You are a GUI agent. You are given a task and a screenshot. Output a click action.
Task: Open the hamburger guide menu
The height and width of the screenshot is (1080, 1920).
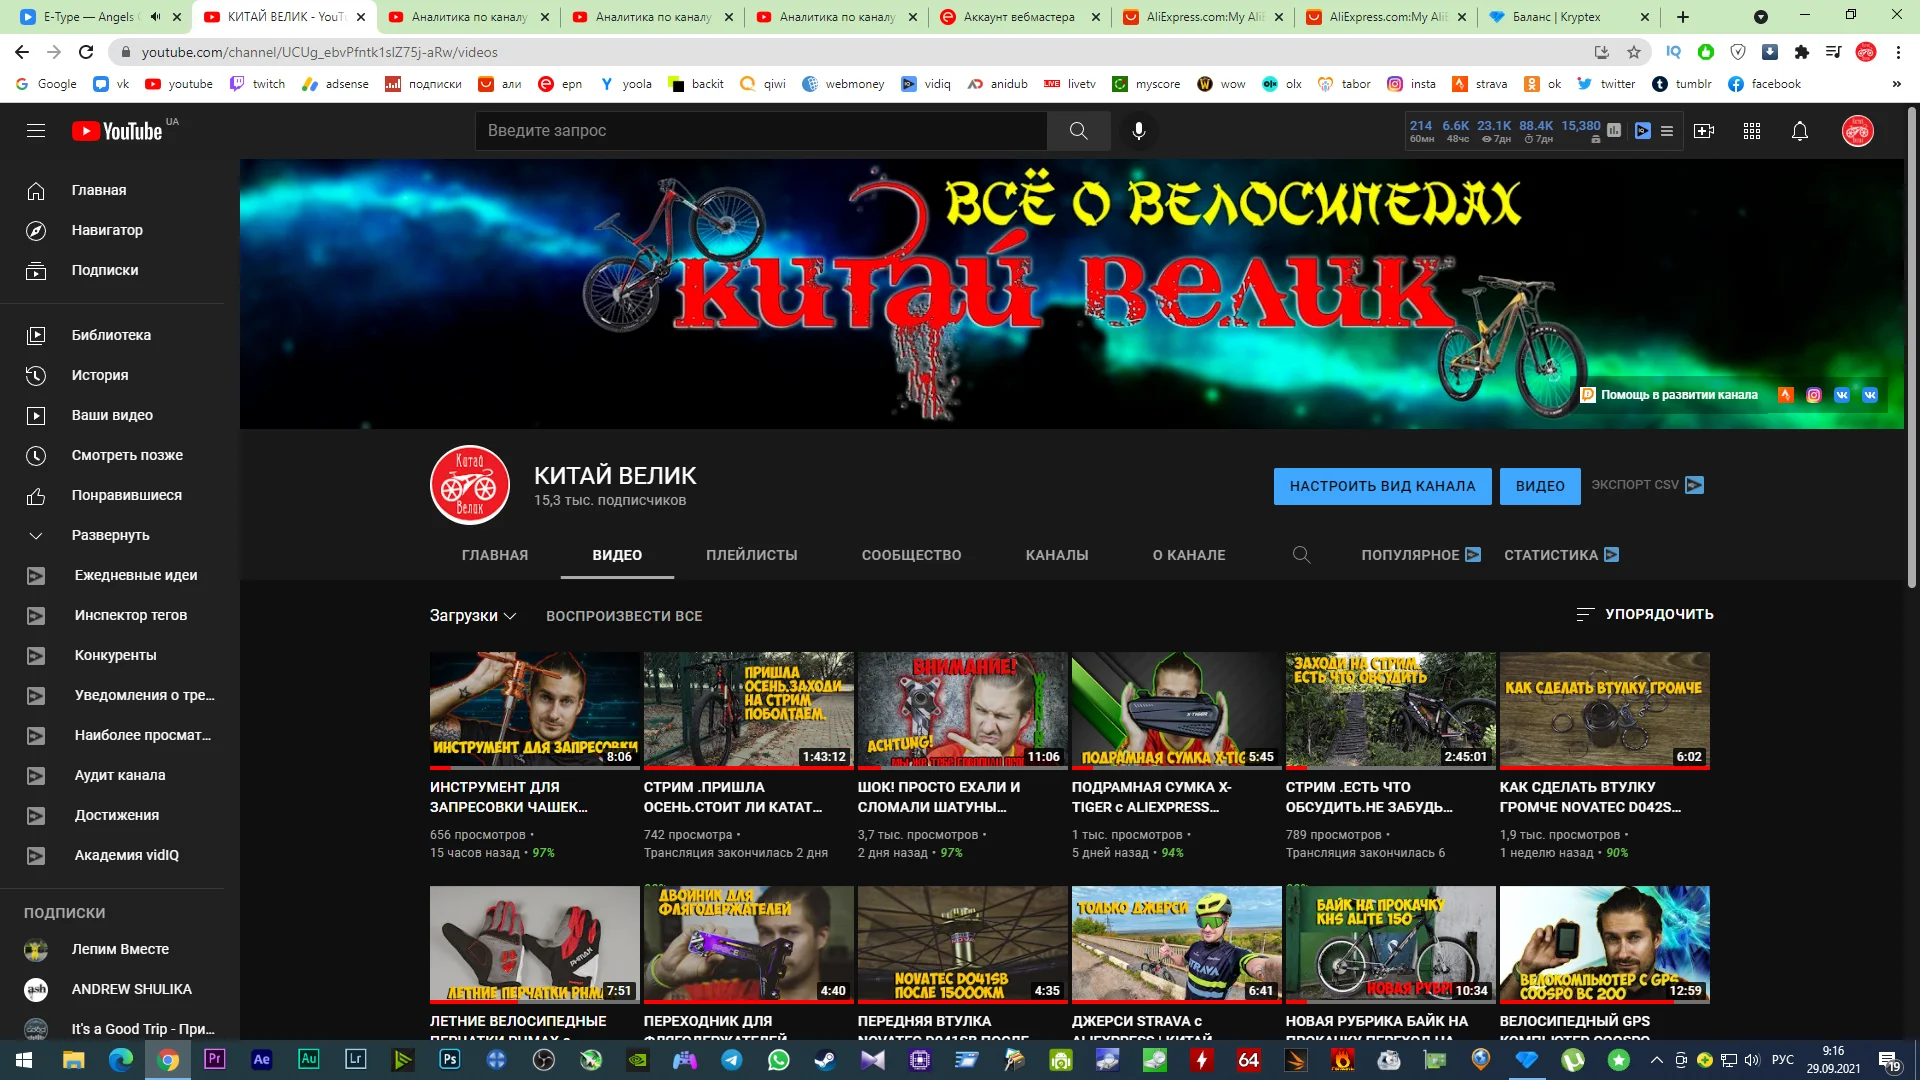(x=36, y=131)
